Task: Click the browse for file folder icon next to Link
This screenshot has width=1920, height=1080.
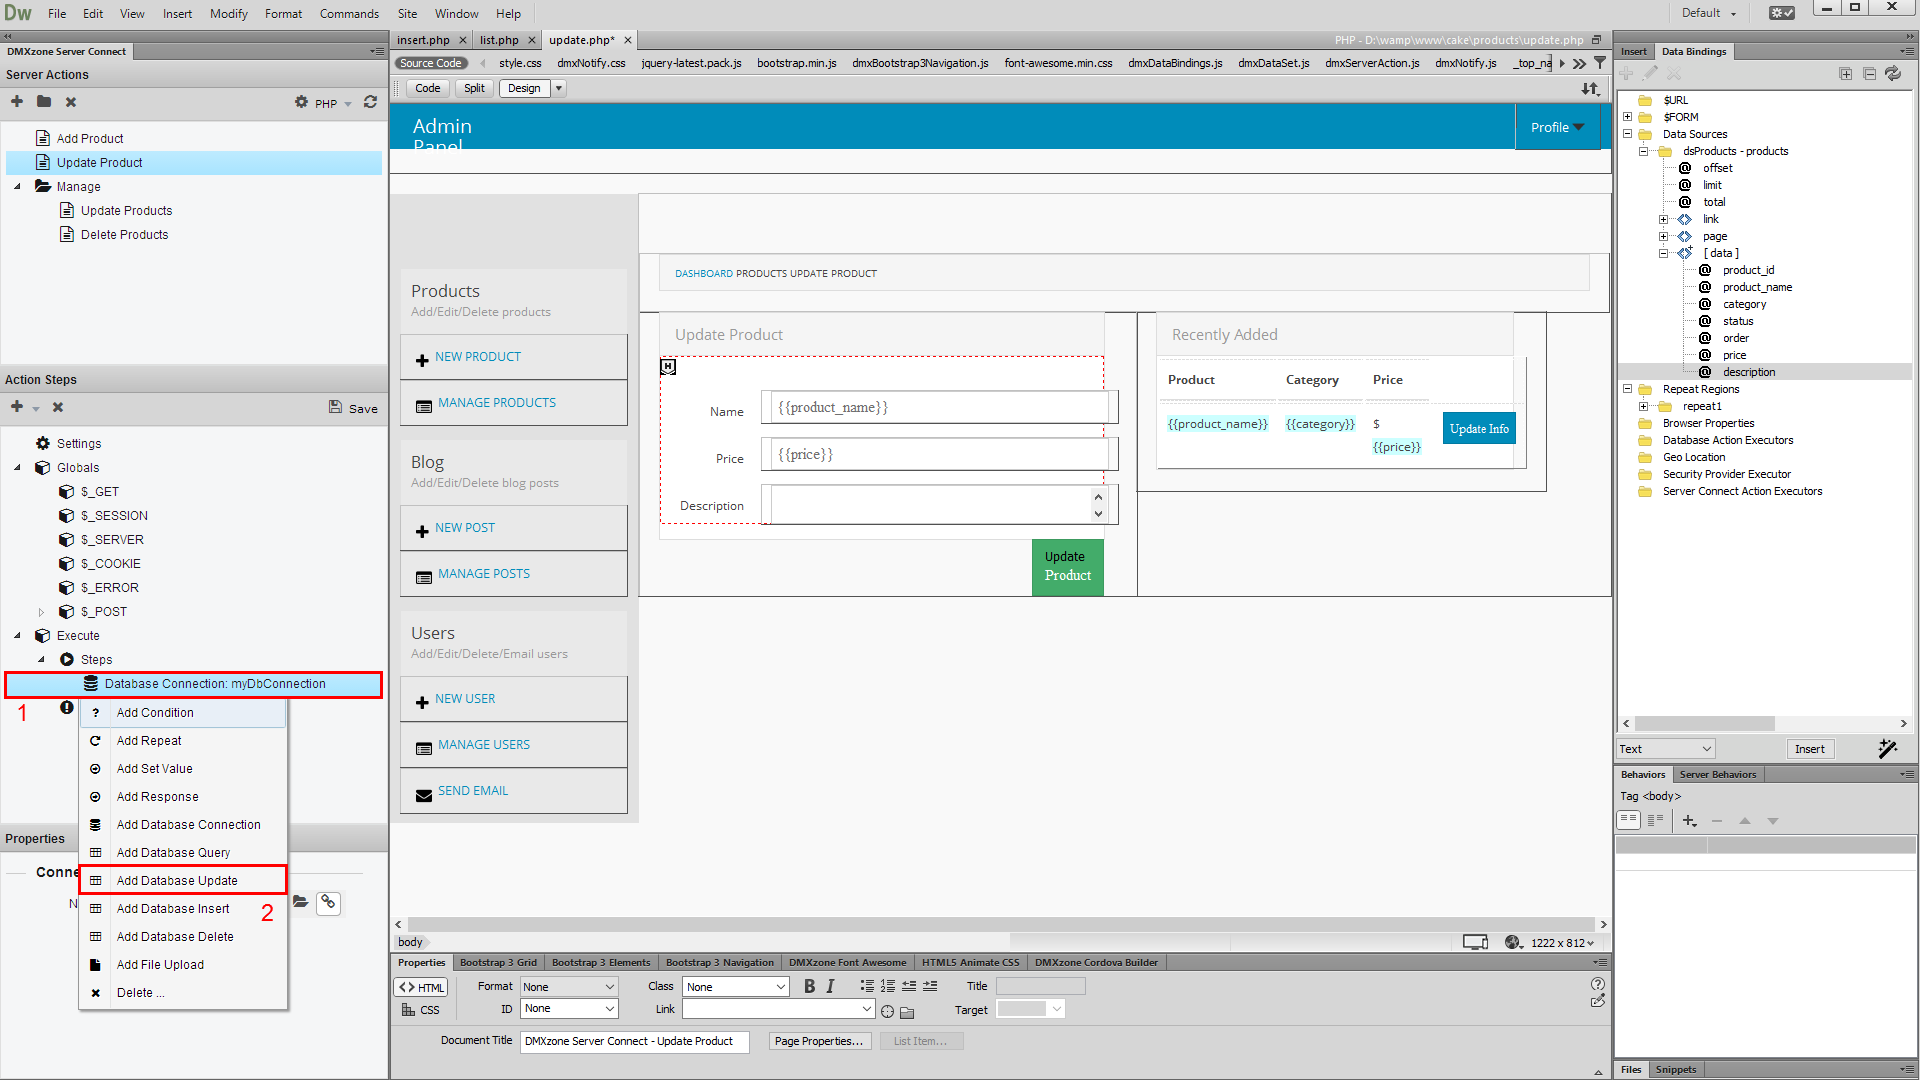Action: (907, 1011)
